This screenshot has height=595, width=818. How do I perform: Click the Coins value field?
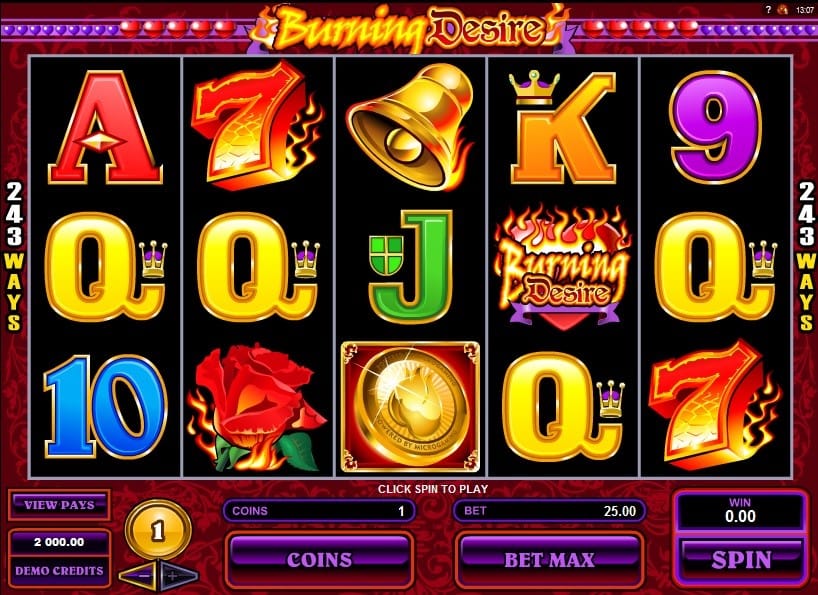319,511
